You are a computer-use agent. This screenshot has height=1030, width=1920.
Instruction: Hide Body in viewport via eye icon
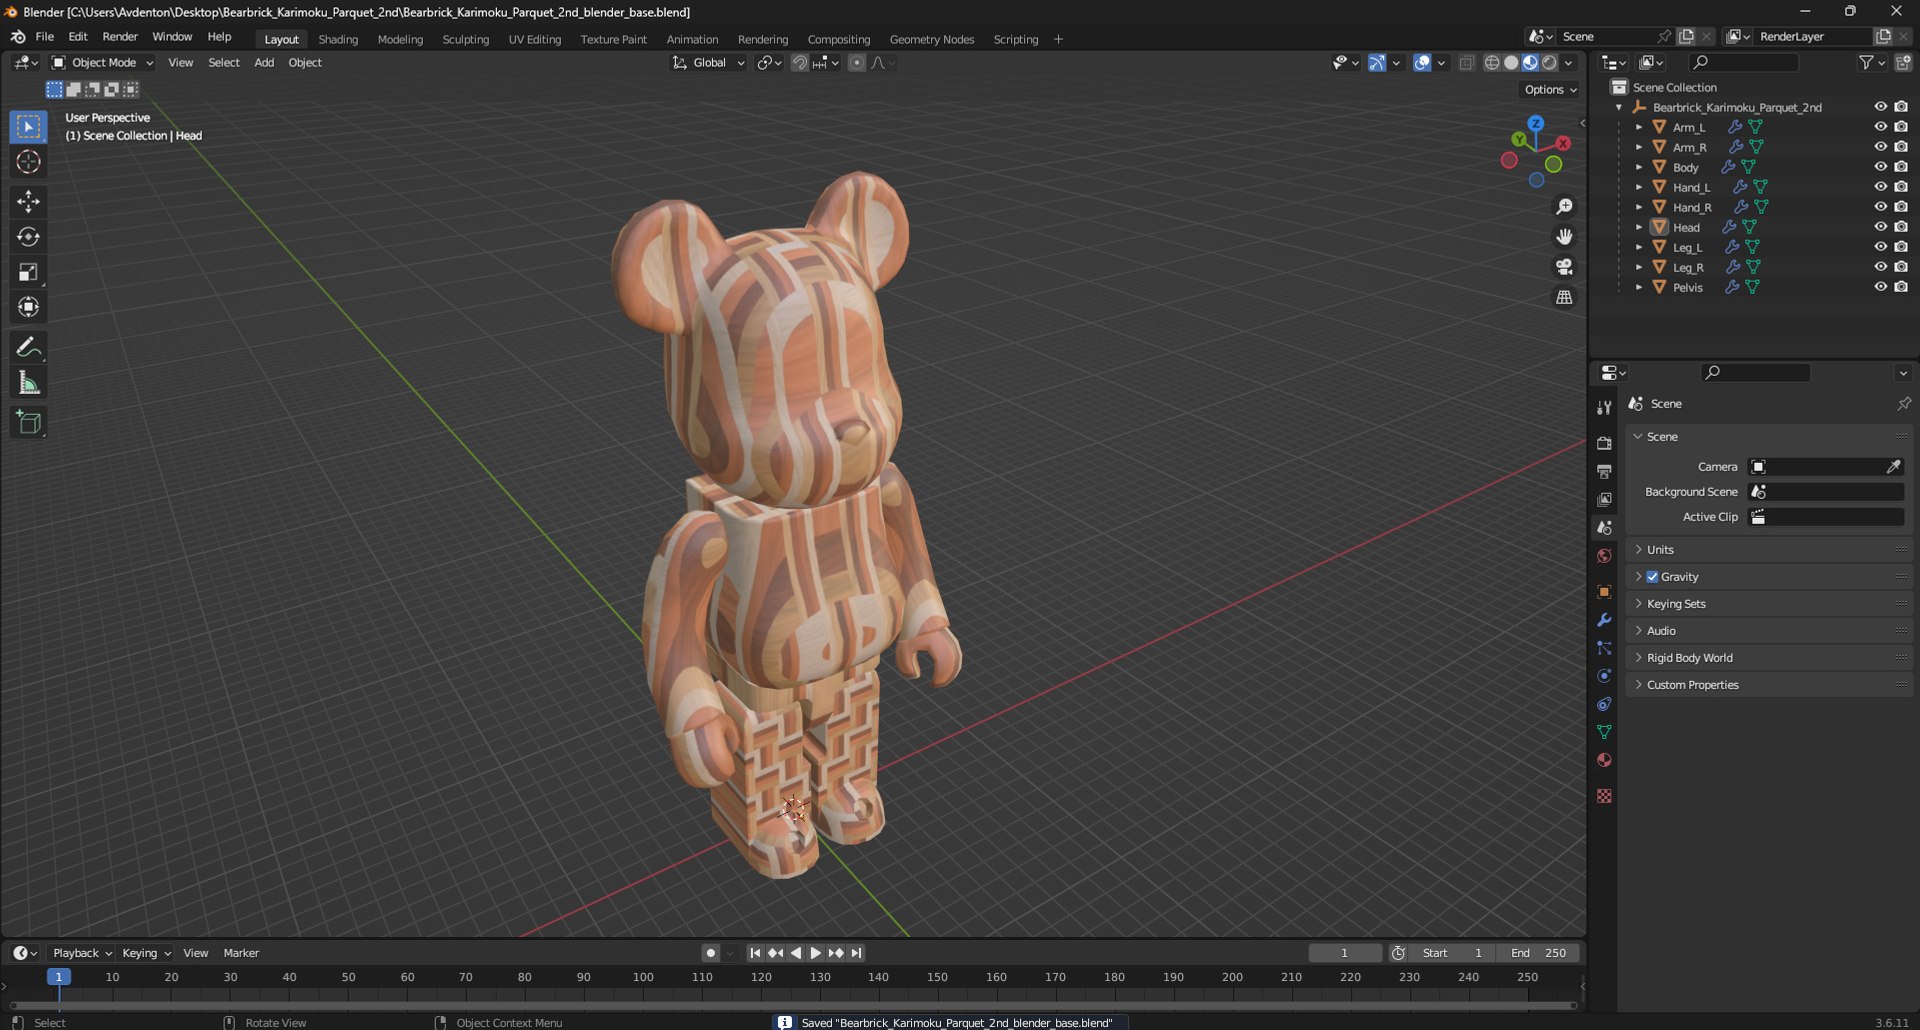click(1880, 167)
